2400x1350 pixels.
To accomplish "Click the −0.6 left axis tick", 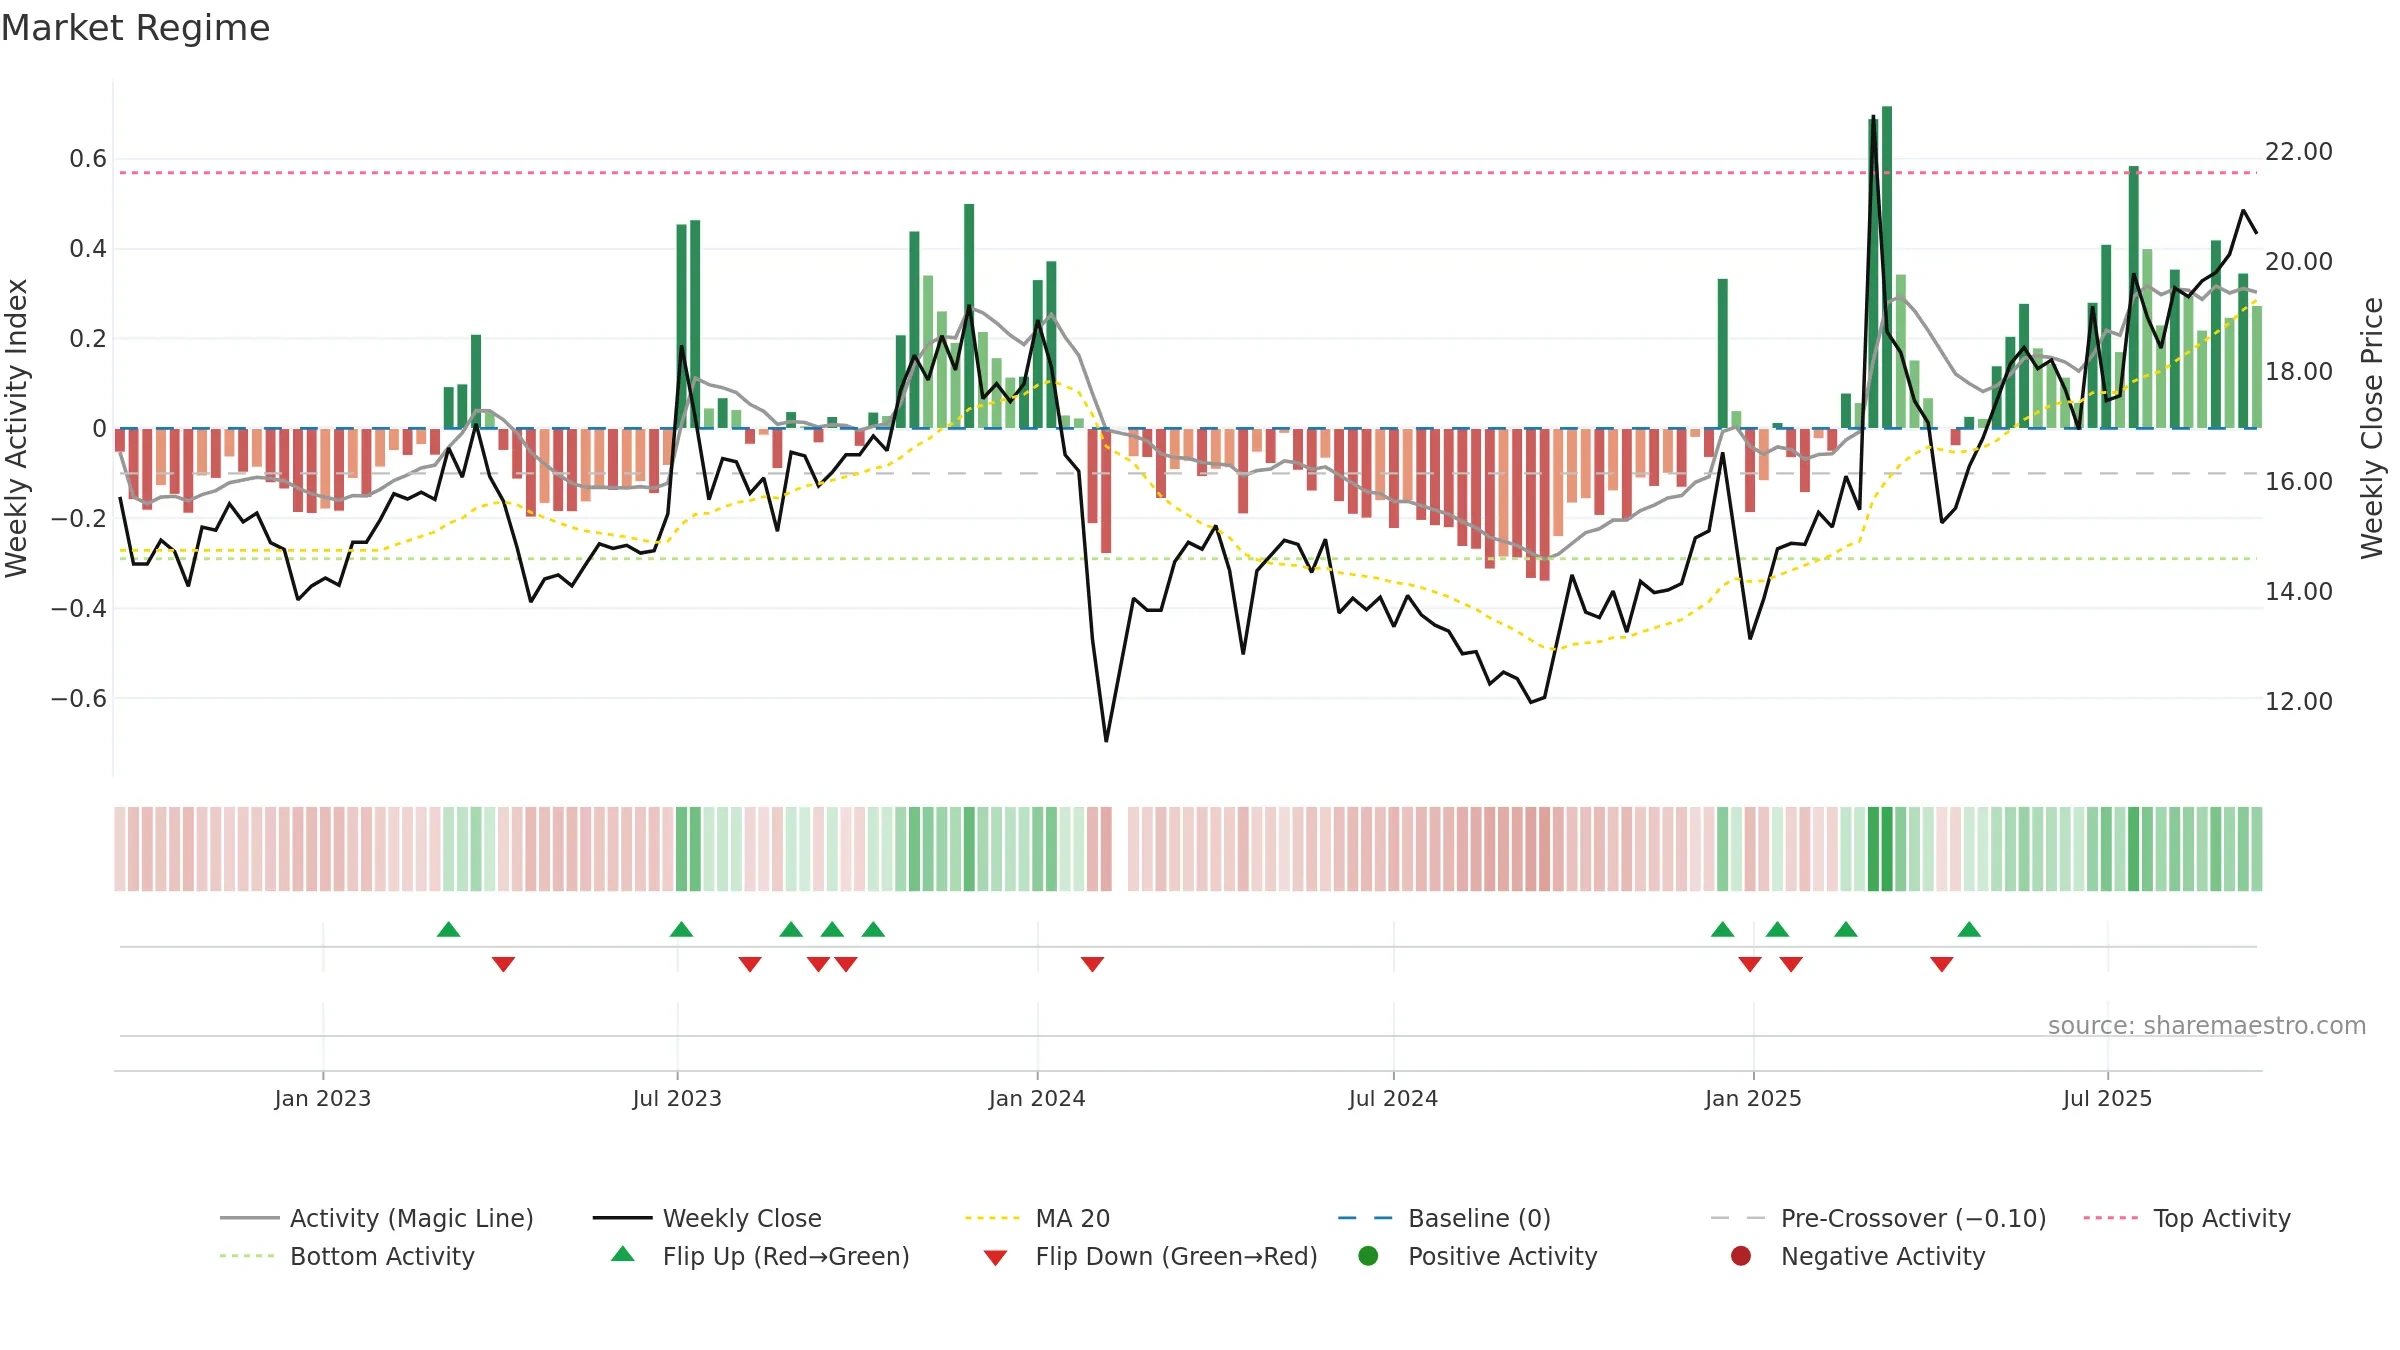I will click(79, 699).
